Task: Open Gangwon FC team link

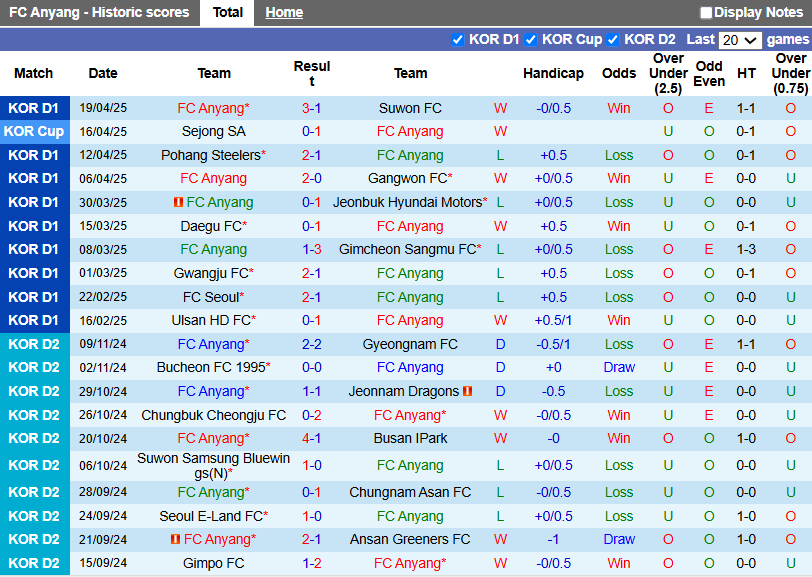Action: pyautogui.click(x=408, y=179)
